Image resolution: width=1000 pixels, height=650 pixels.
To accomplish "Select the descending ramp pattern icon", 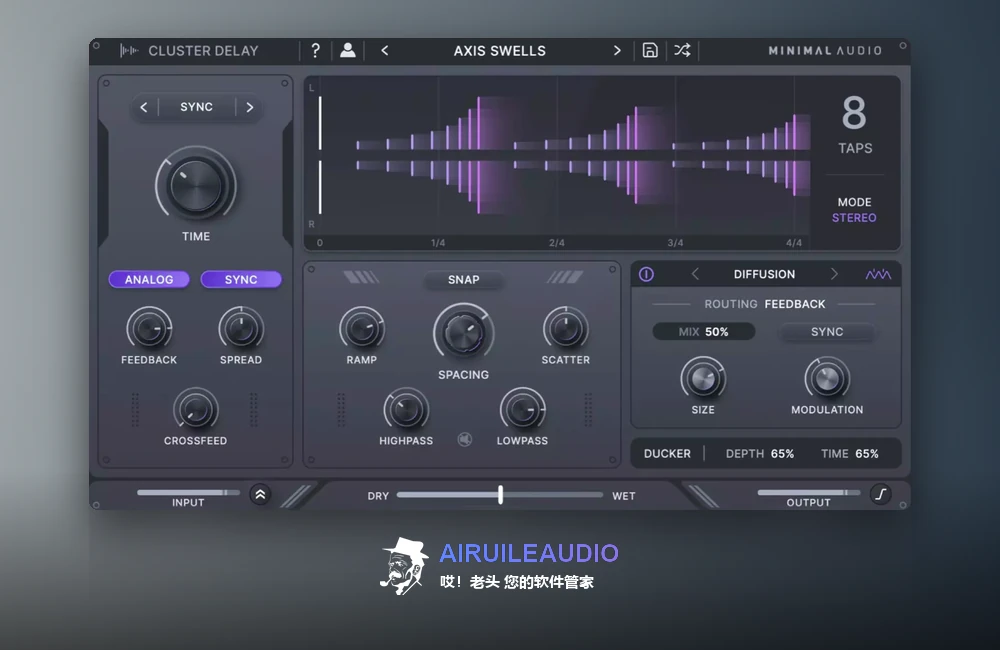I will pyautogui.click(x=361, y=277).
